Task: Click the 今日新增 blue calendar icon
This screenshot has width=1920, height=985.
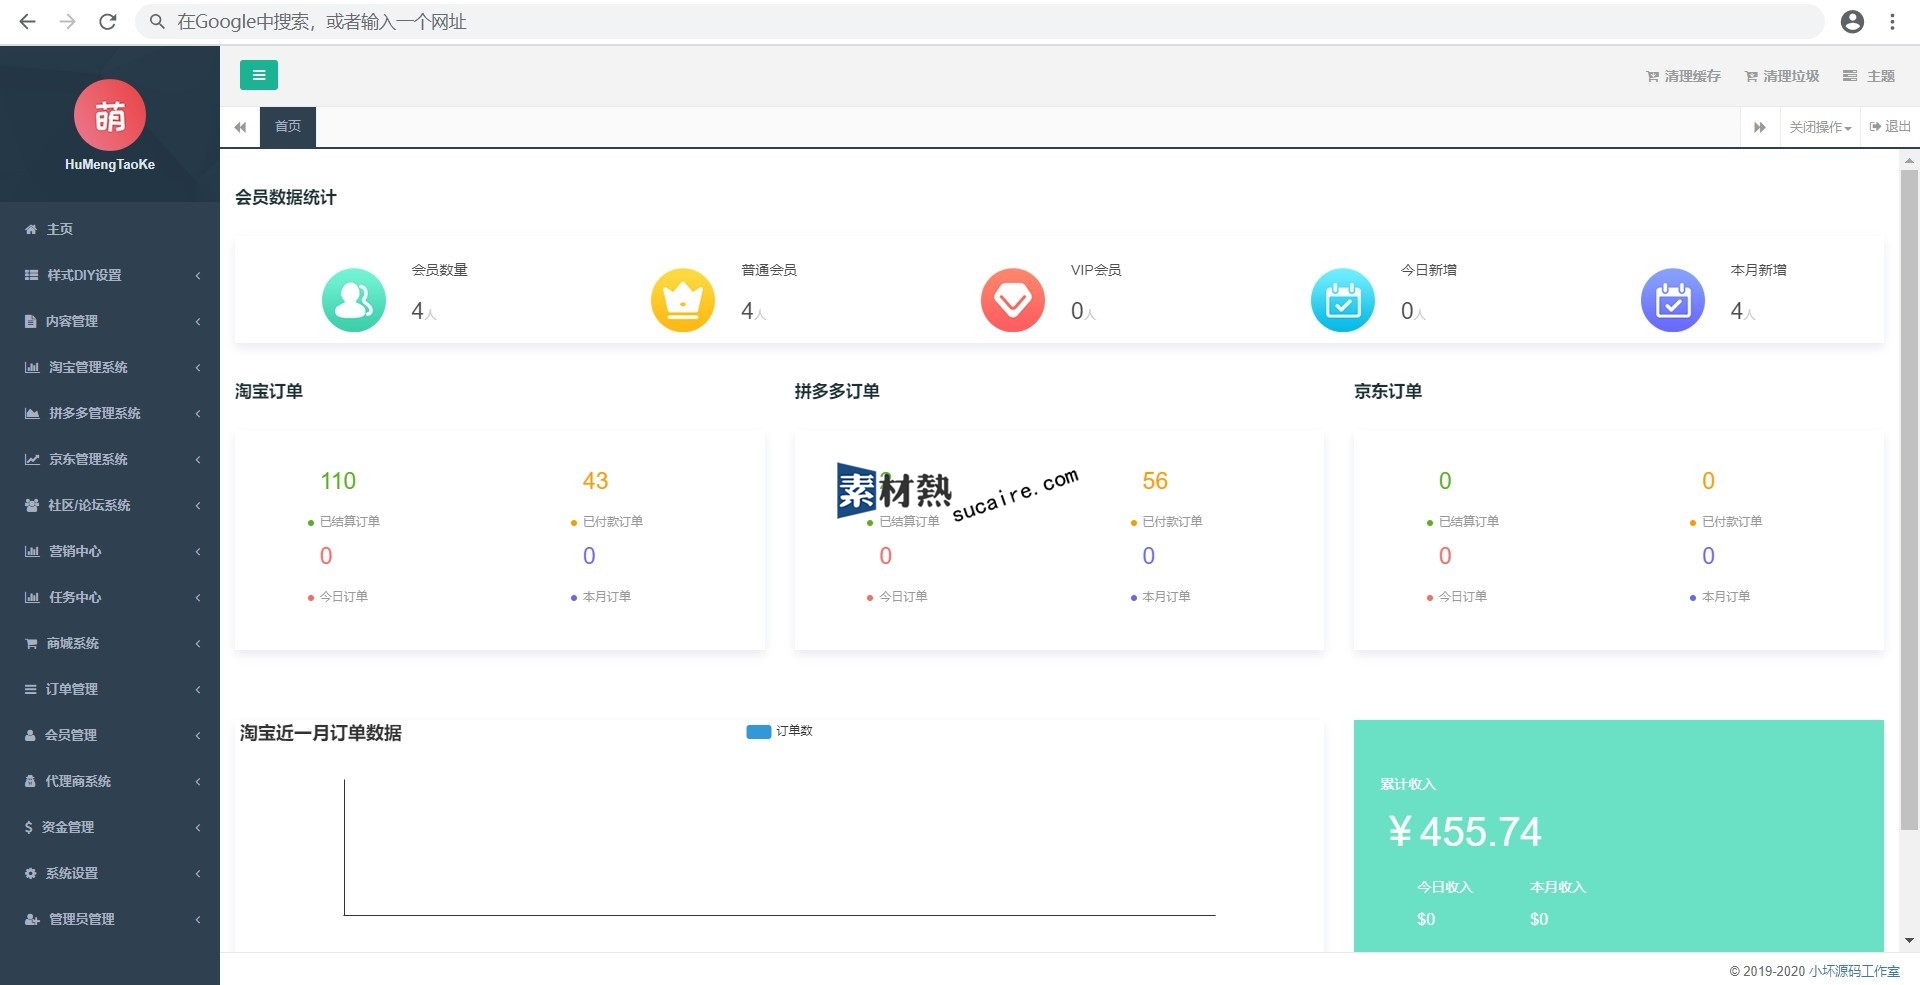Action: click(x=1342, y=300)
